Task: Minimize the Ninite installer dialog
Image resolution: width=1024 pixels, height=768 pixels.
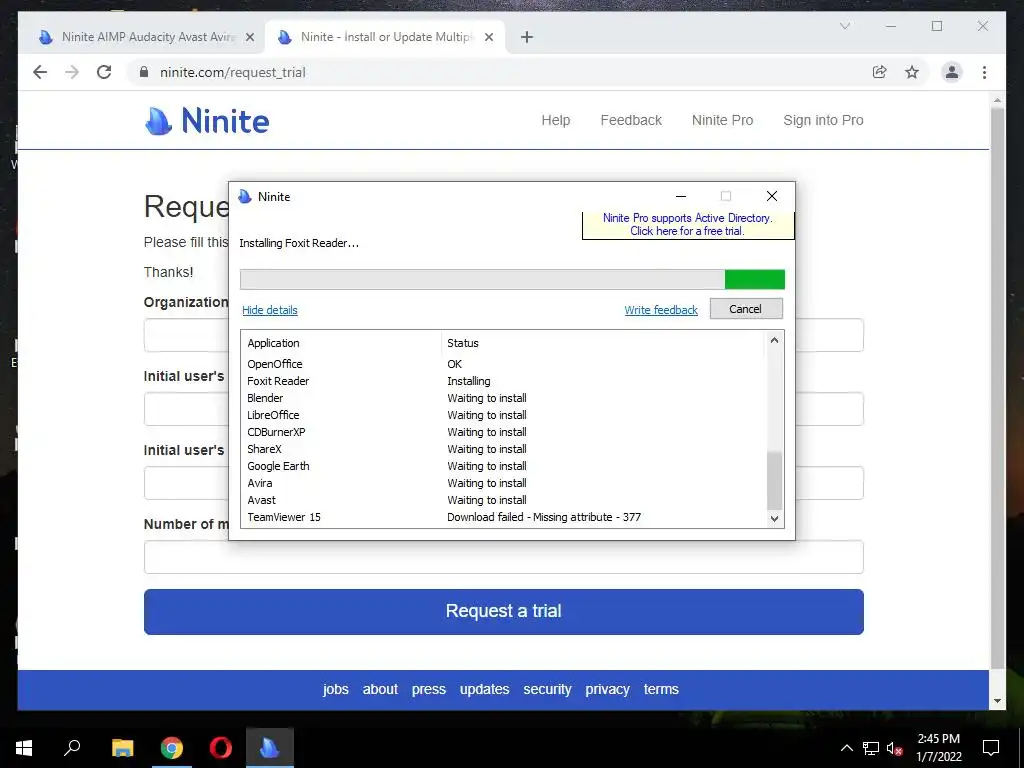Action: pos(680,196)
